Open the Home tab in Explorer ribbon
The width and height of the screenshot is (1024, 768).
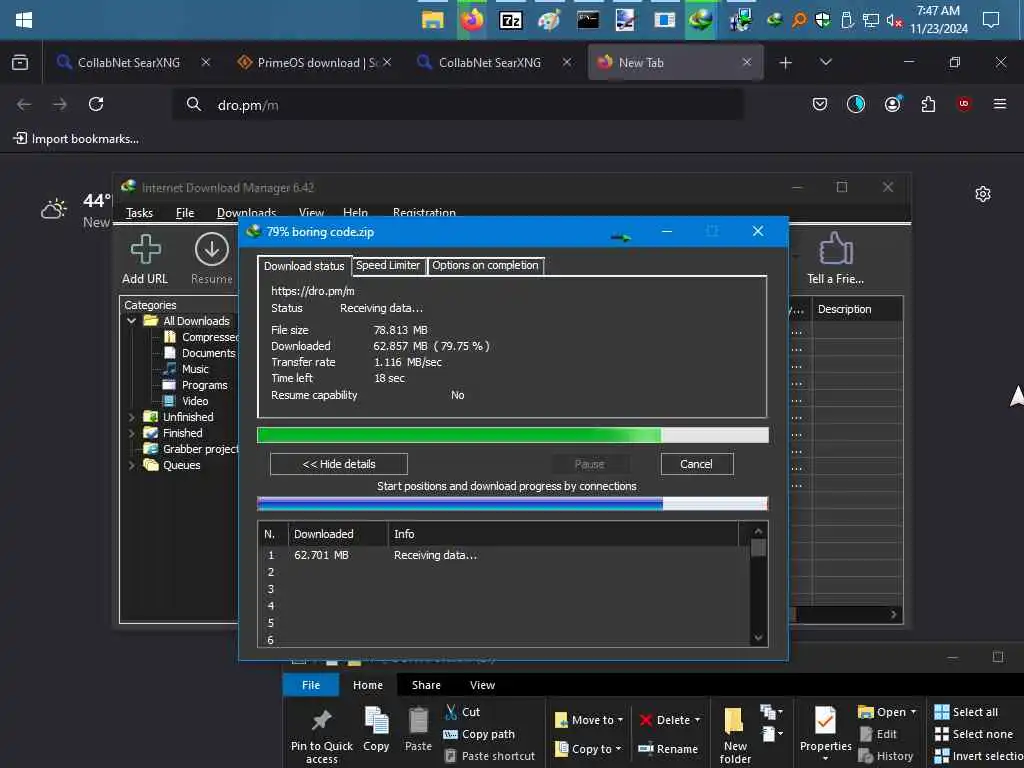tap(368, 685)
